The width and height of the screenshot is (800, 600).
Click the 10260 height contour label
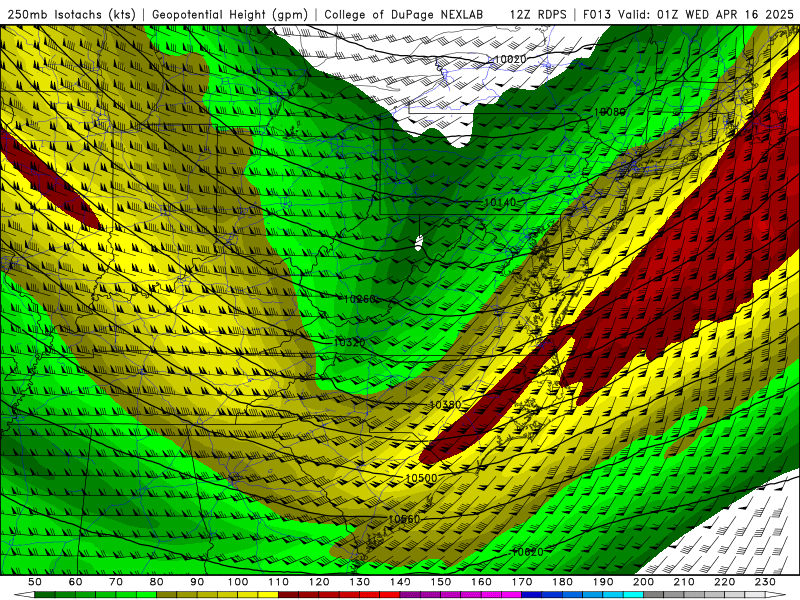(360, 299)
